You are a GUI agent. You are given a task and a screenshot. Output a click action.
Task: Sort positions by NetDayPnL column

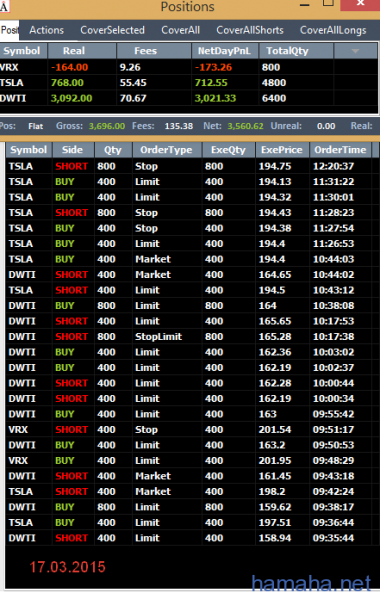[225, 51]
